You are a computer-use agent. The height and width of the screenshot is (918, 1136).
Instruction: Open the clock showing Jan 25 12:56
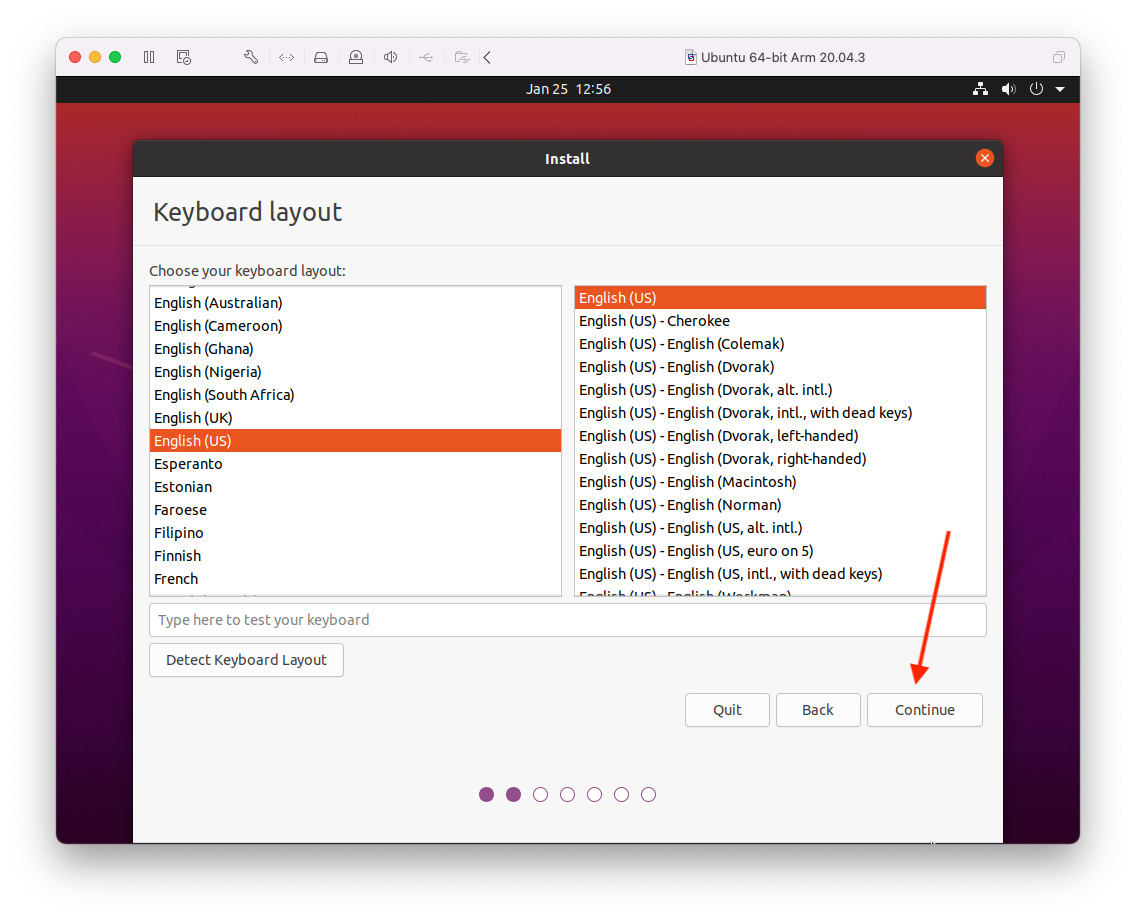coord(568,89)
